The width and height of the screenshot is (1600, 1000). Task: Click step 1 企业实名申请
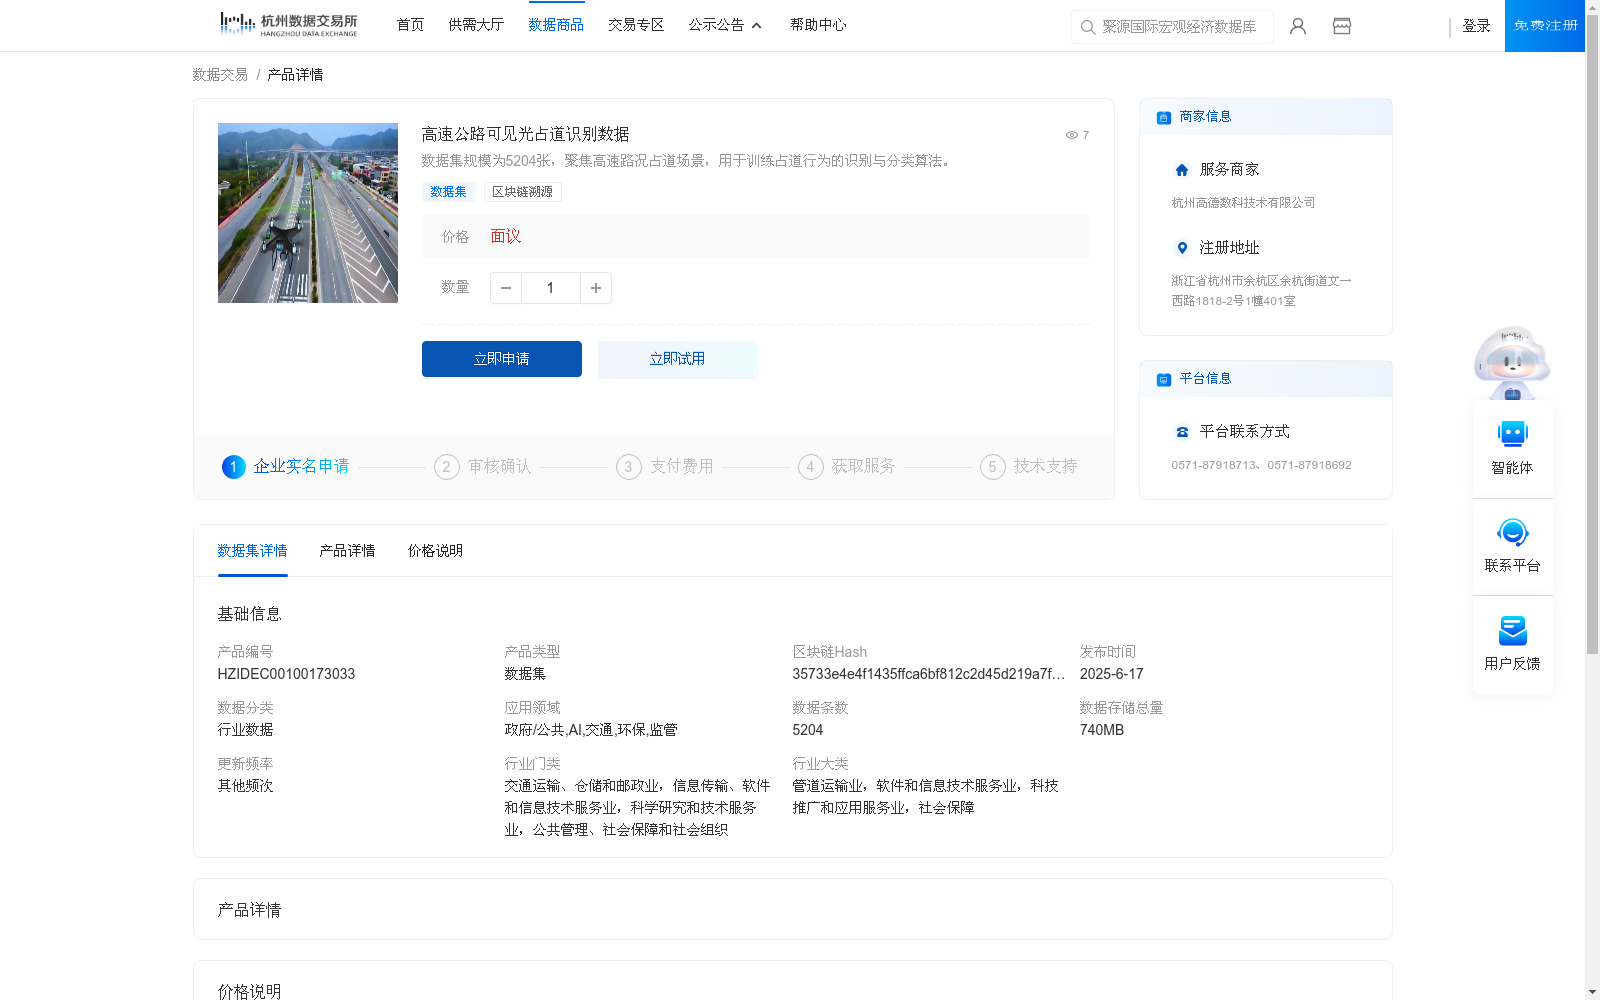point(286,467)
